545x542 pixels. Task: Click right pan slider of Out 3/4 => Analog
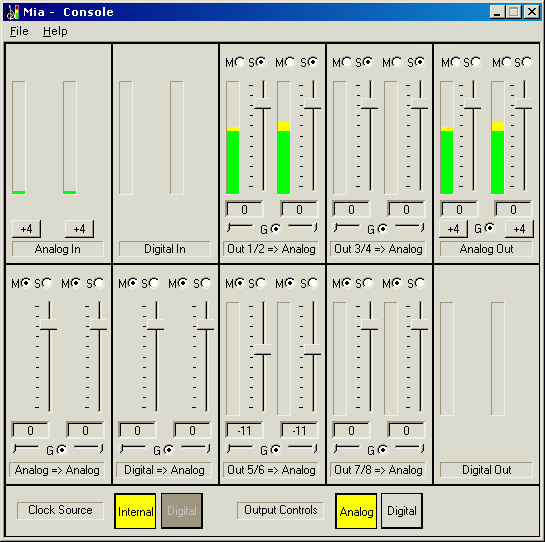tap(410, 227)
